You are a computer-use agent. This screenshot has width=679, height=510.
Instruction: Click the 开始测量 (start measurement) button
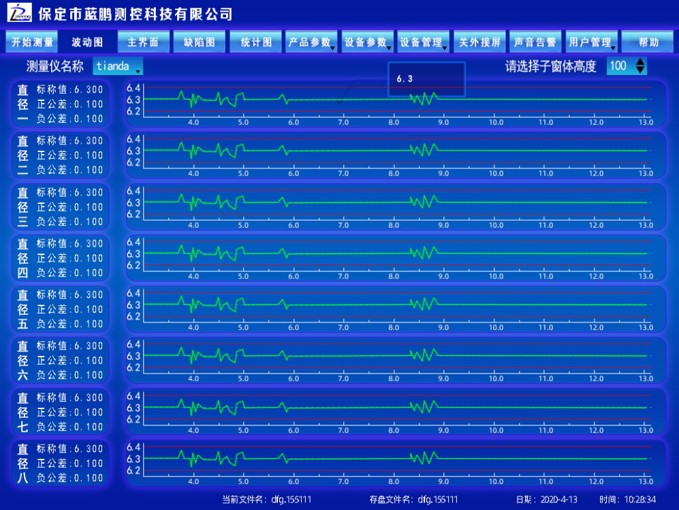(32, 43)
